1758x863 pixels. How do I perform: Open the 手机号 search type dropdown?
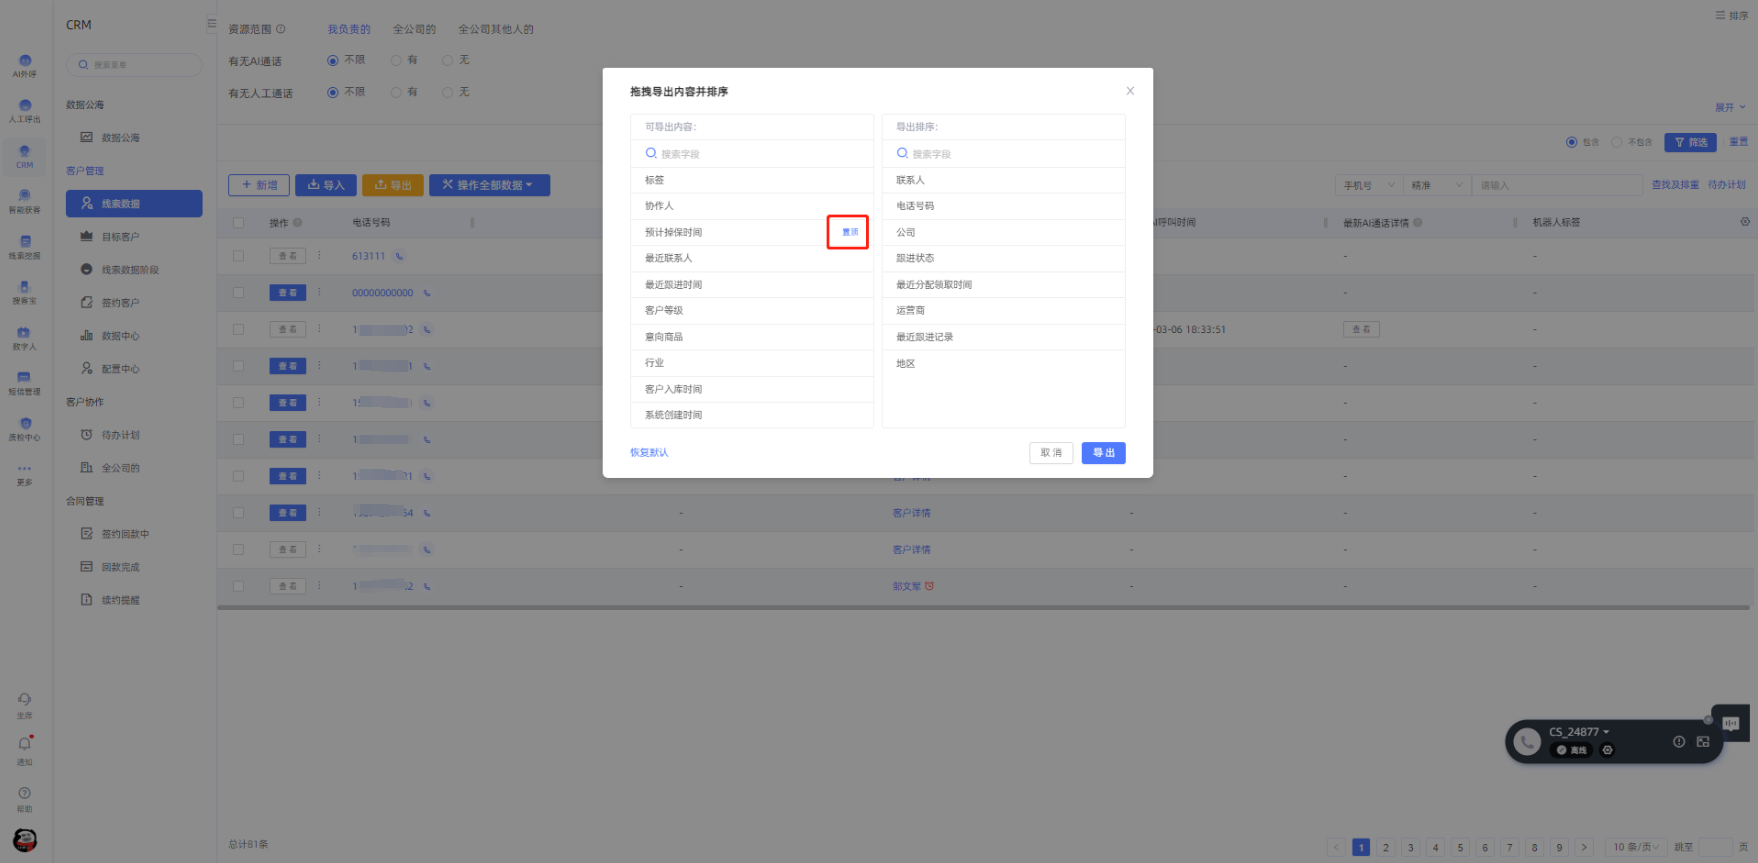point(1367,186)
